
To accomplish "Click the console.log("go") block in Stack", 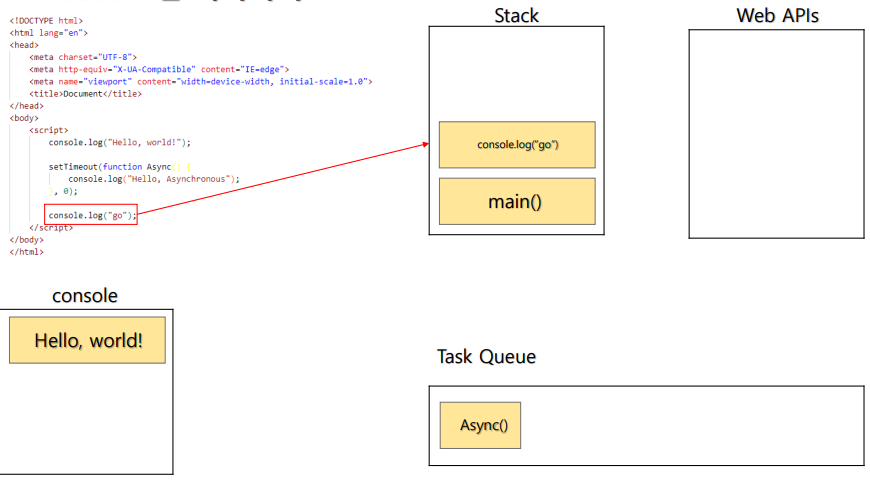I will pyautogui.click(x=517, y=145).
